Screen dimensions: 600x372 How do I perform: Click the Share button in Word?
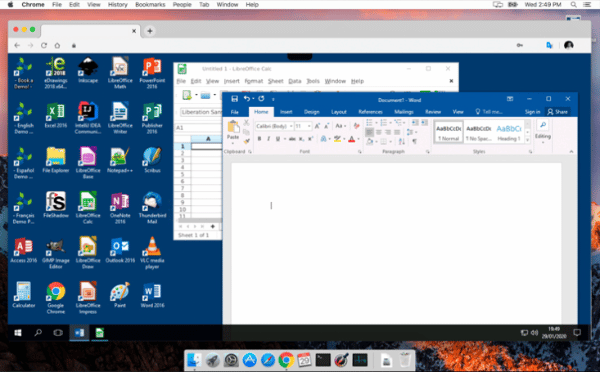click(558, 112)
